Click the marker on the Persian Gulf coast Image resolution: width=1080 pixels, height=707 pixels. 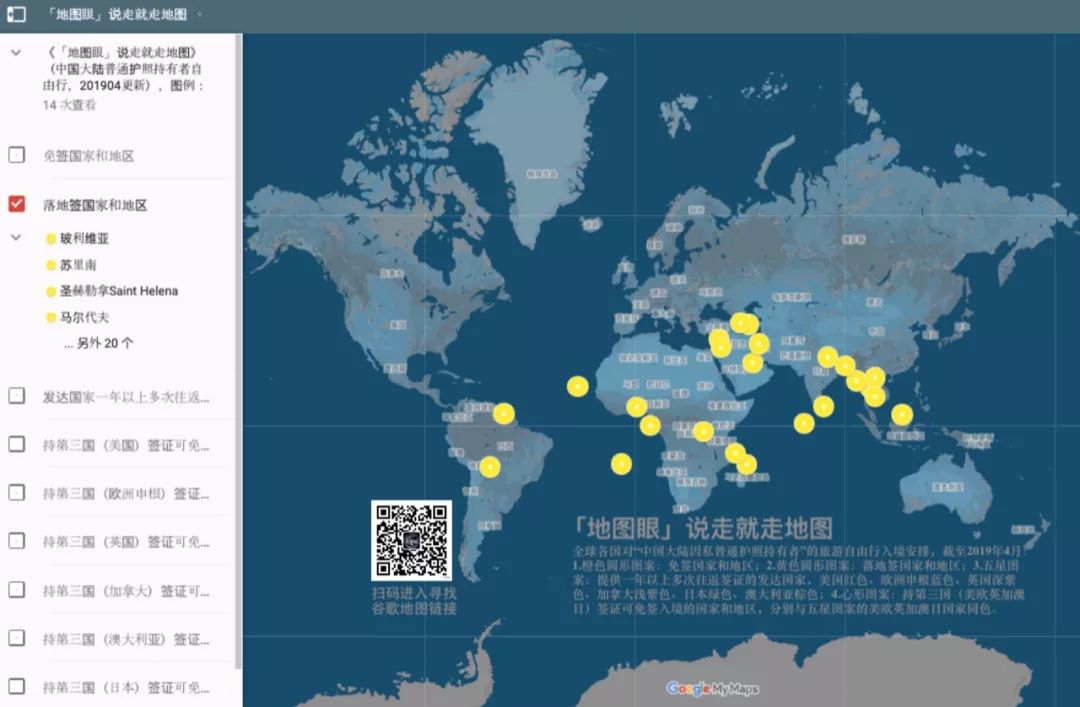(x=753, y=362)
